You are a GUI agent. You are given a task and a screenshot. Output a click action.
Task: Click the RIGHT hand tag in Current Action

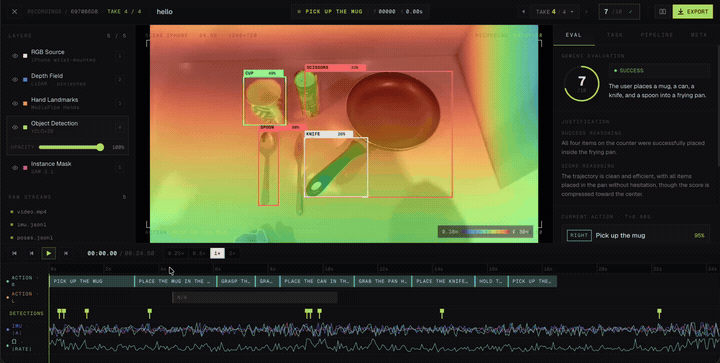pos(579,235)
